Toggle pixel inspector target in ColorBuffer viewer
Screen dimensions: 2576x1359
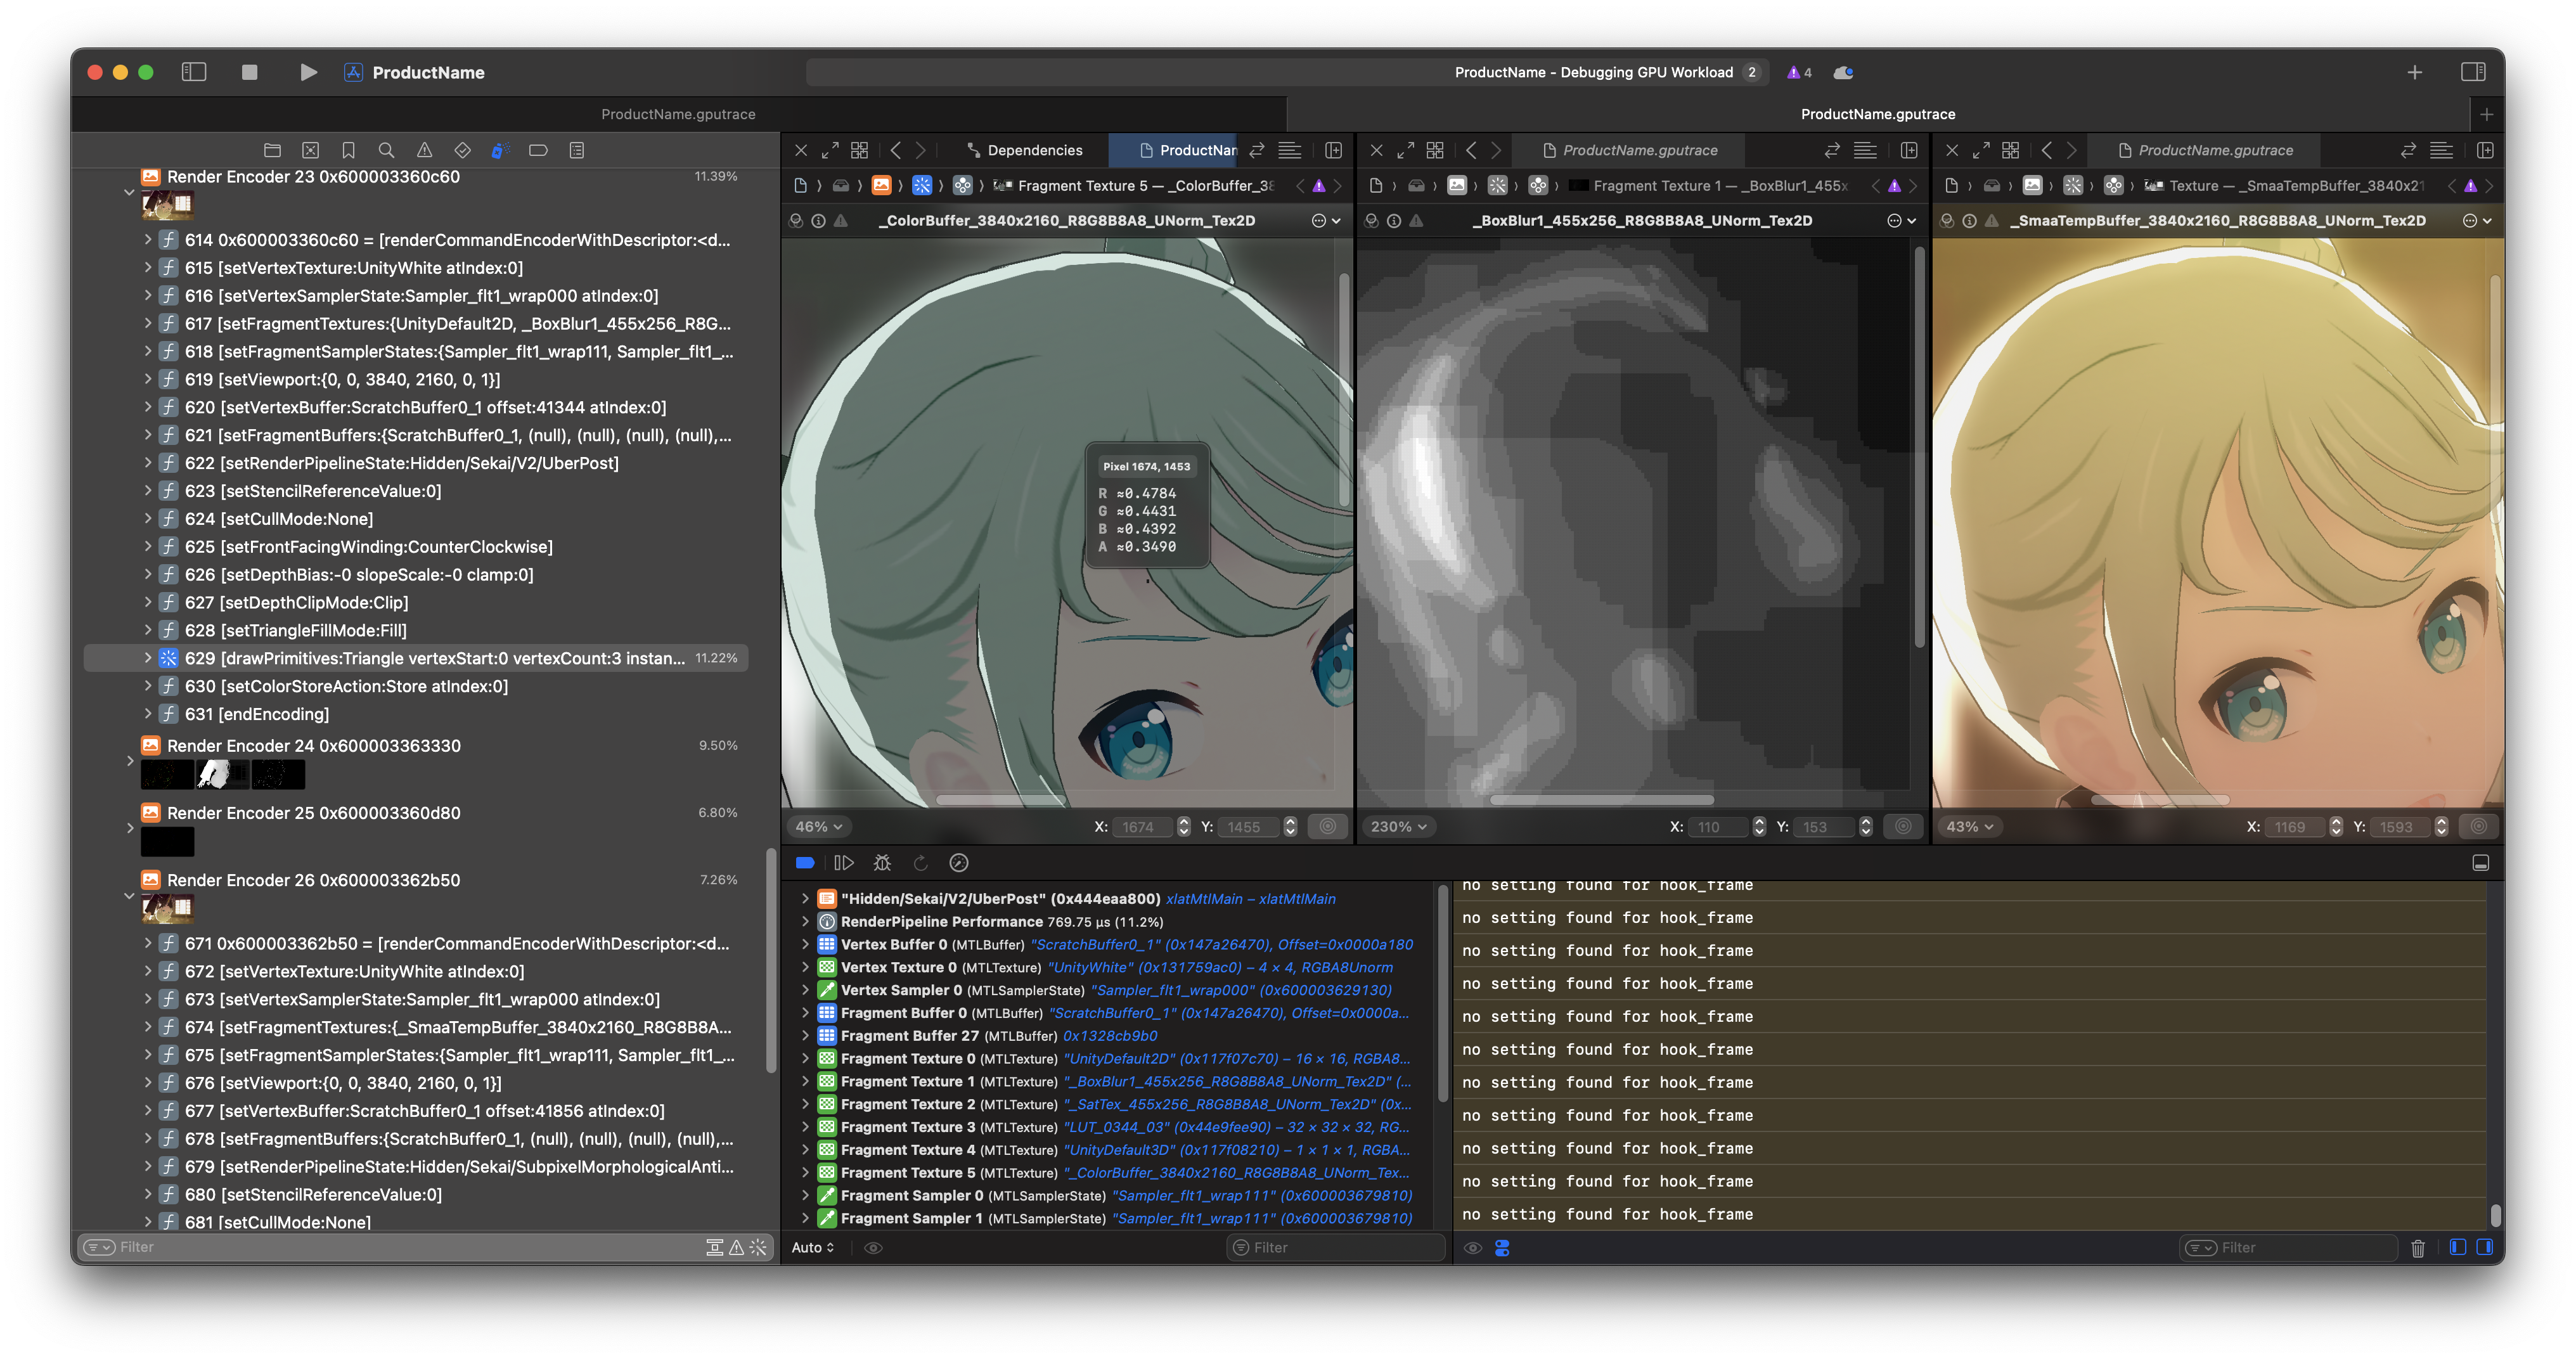[x=1328, y=827]
